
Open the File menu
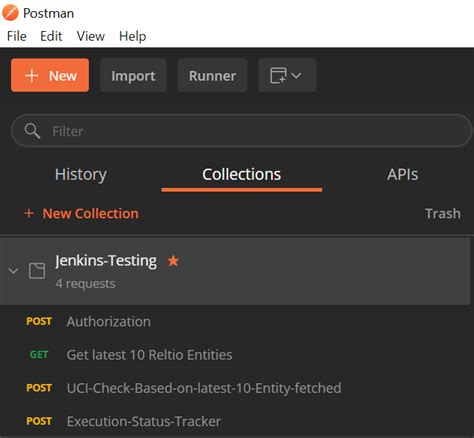click(17, 36)
